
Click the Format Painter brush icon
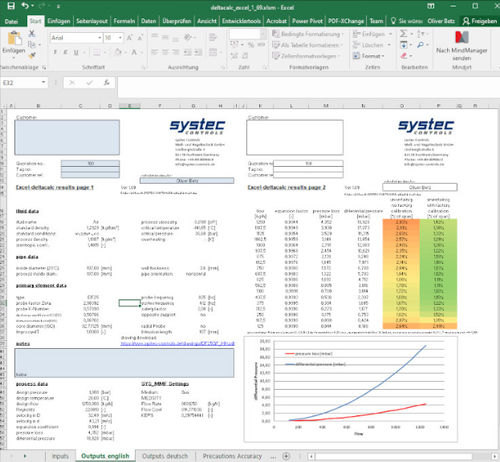(x=32, y=55)
